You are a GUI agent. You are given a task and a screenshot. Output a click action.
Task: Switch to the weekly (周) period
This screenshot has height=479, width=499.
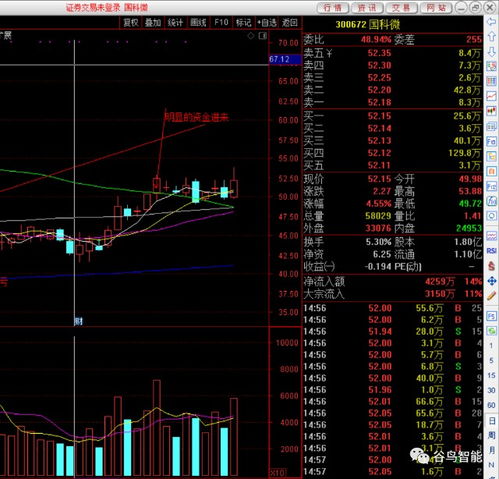tap(492, 435)
